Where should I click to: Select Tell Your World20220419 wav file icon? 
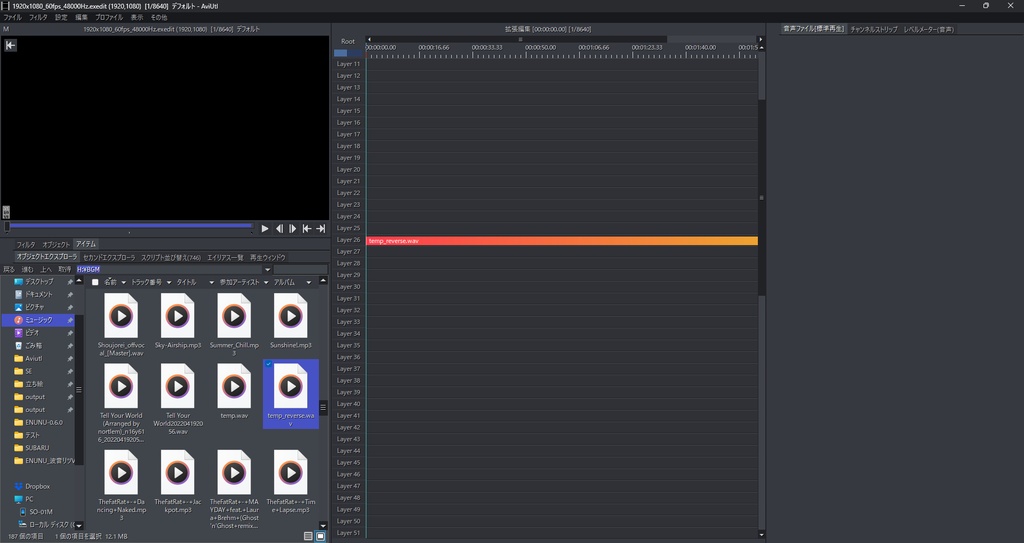click(178, 387)
